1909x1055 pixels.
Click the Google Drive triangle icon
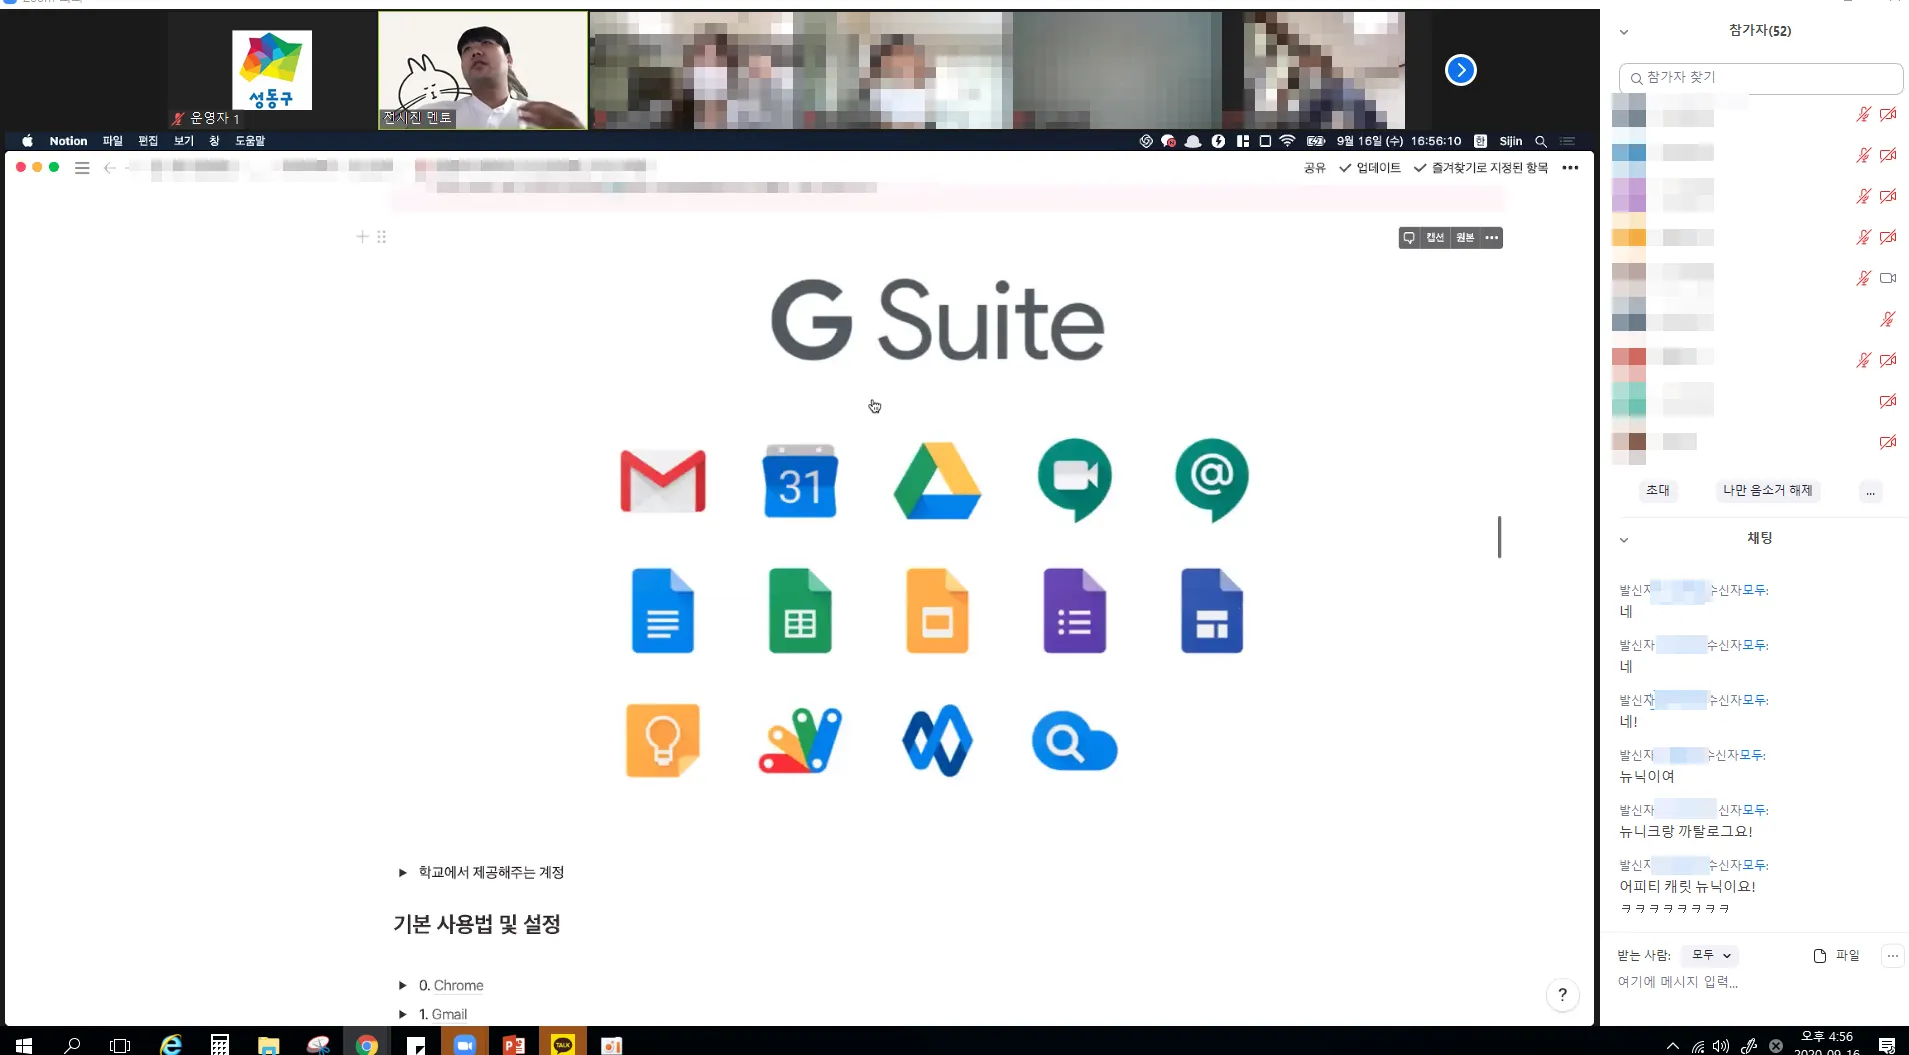[x=937, y=481]
